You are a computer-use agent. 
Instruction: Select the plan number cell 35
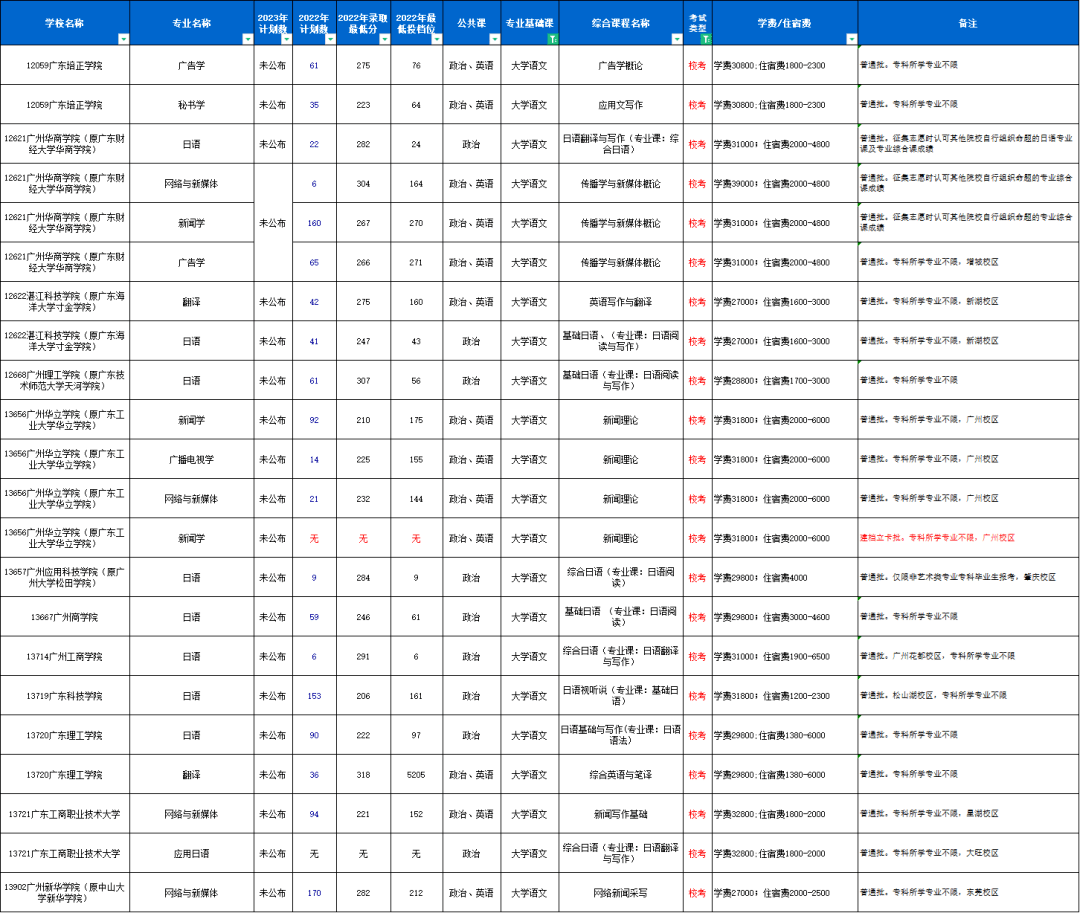click(314, 105)
